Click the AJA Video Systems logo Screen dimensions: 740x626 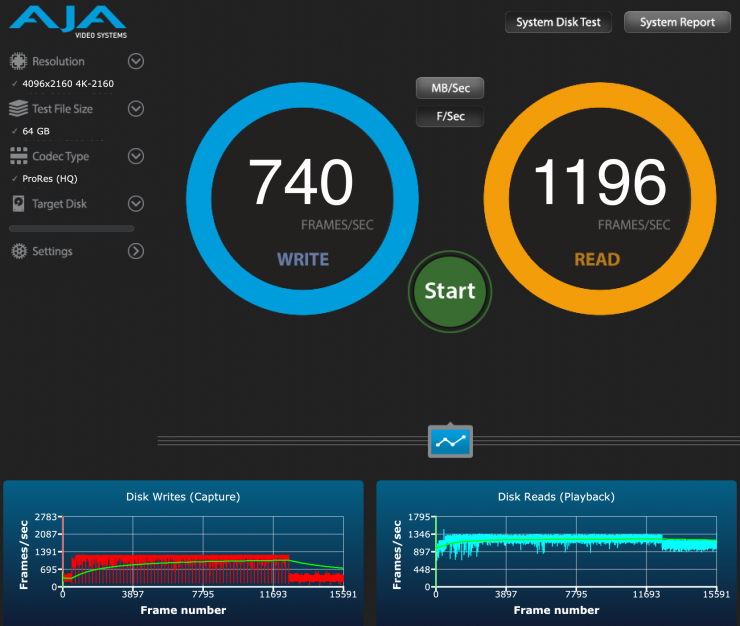[68, 20]
